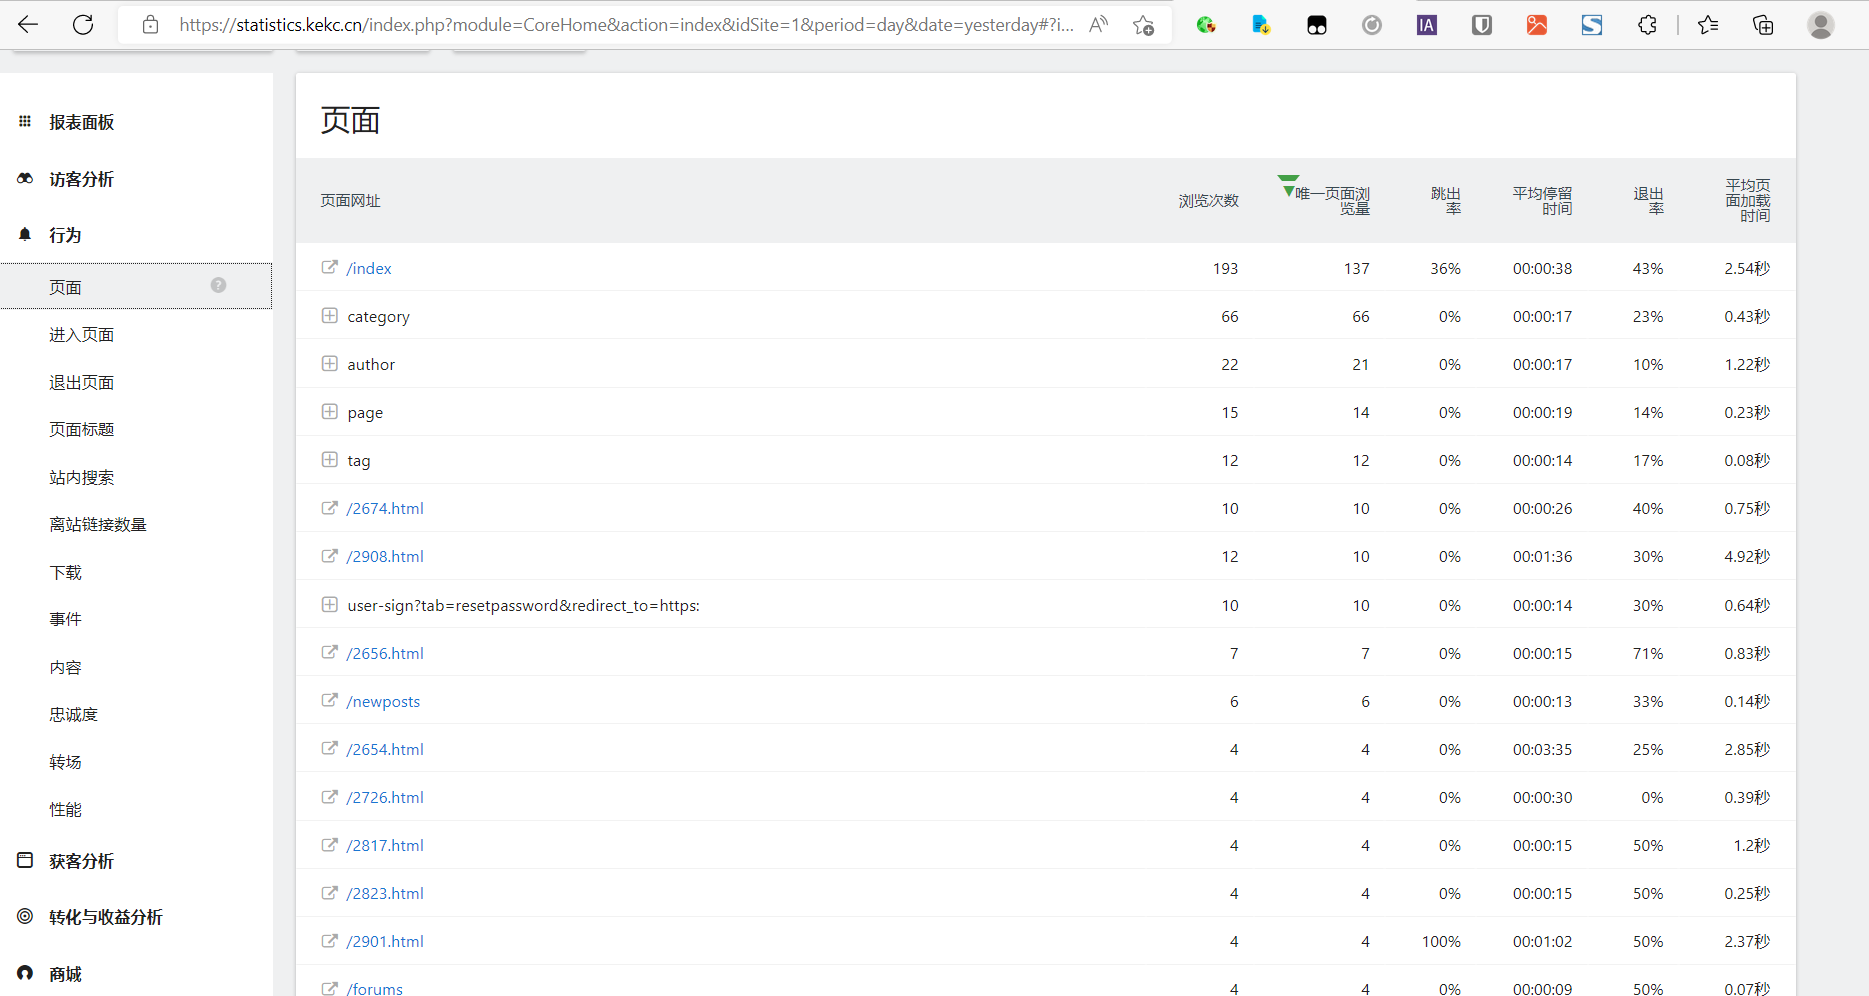Open 访客分析 menu in sidebar
The image size is (1869, 996).
[x=81, y=179]
